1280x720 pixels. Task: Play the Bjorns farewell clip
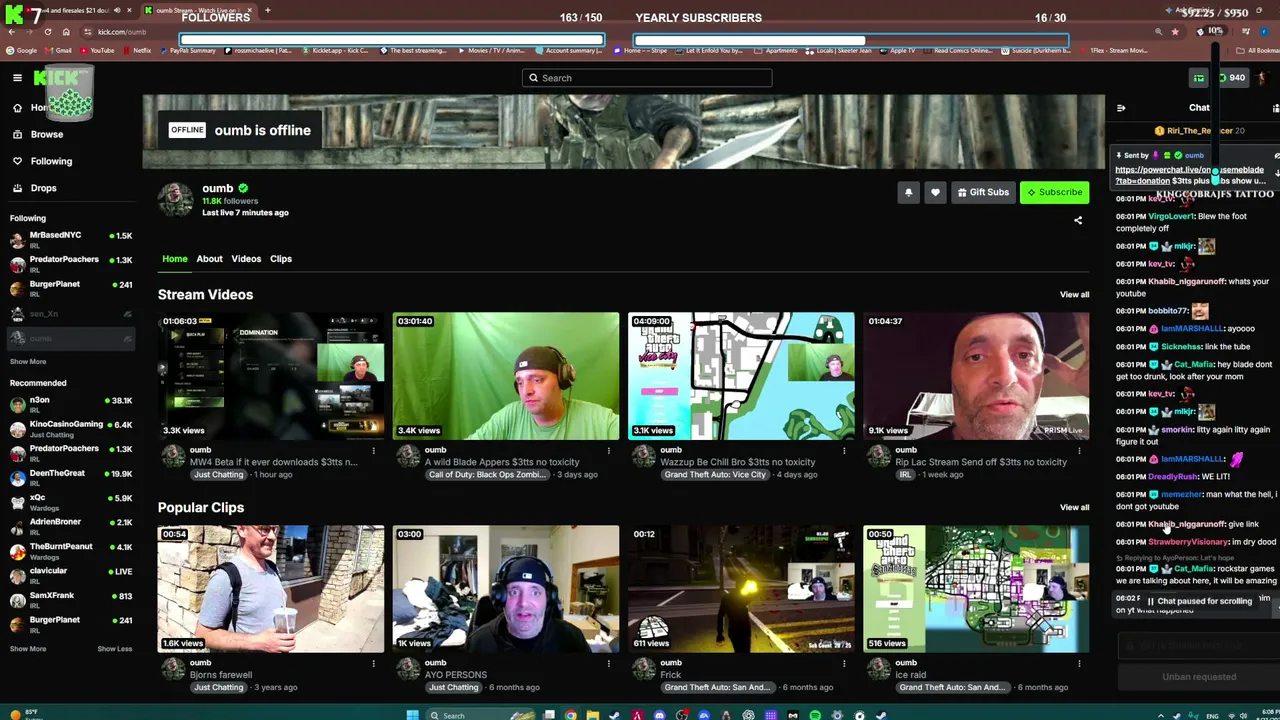click(271, 589)
